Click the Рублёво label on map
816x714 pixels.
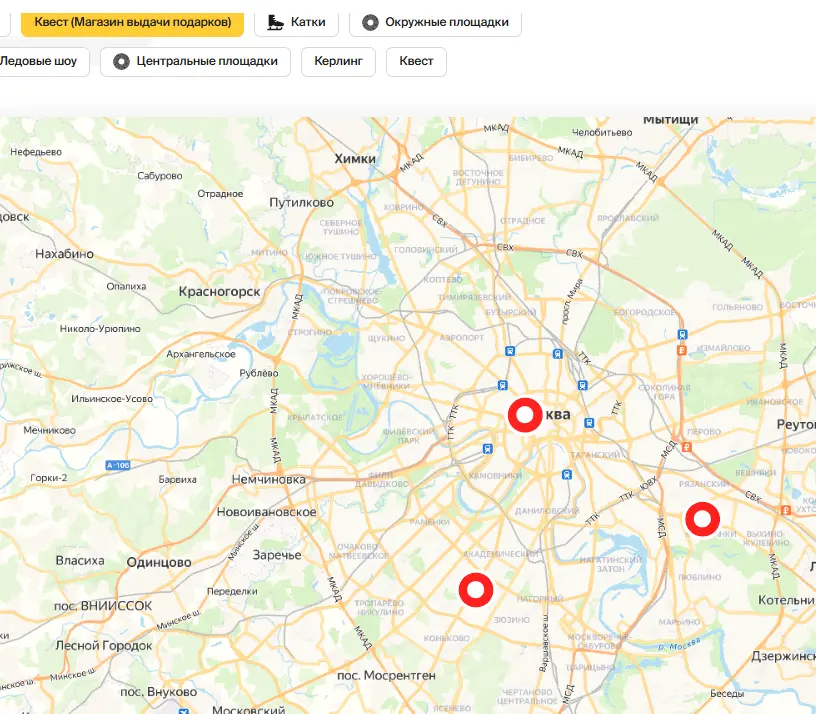[x=259, y=373]
